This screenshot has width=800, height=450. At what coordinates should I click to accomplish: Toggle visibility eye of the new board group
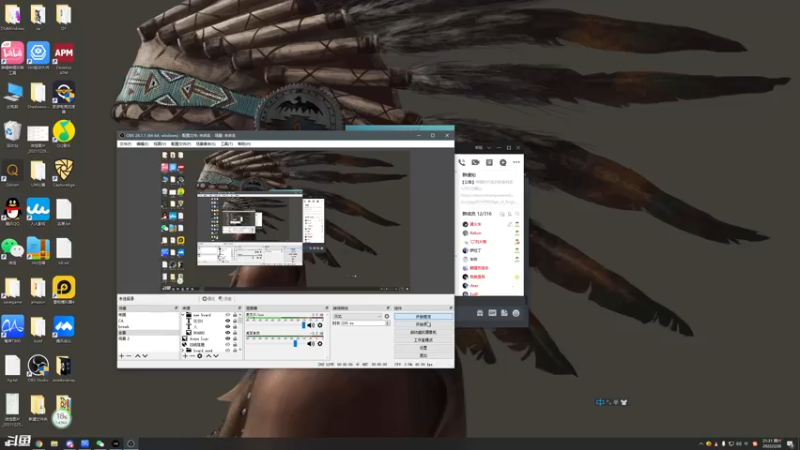click(x=228, y=315)
